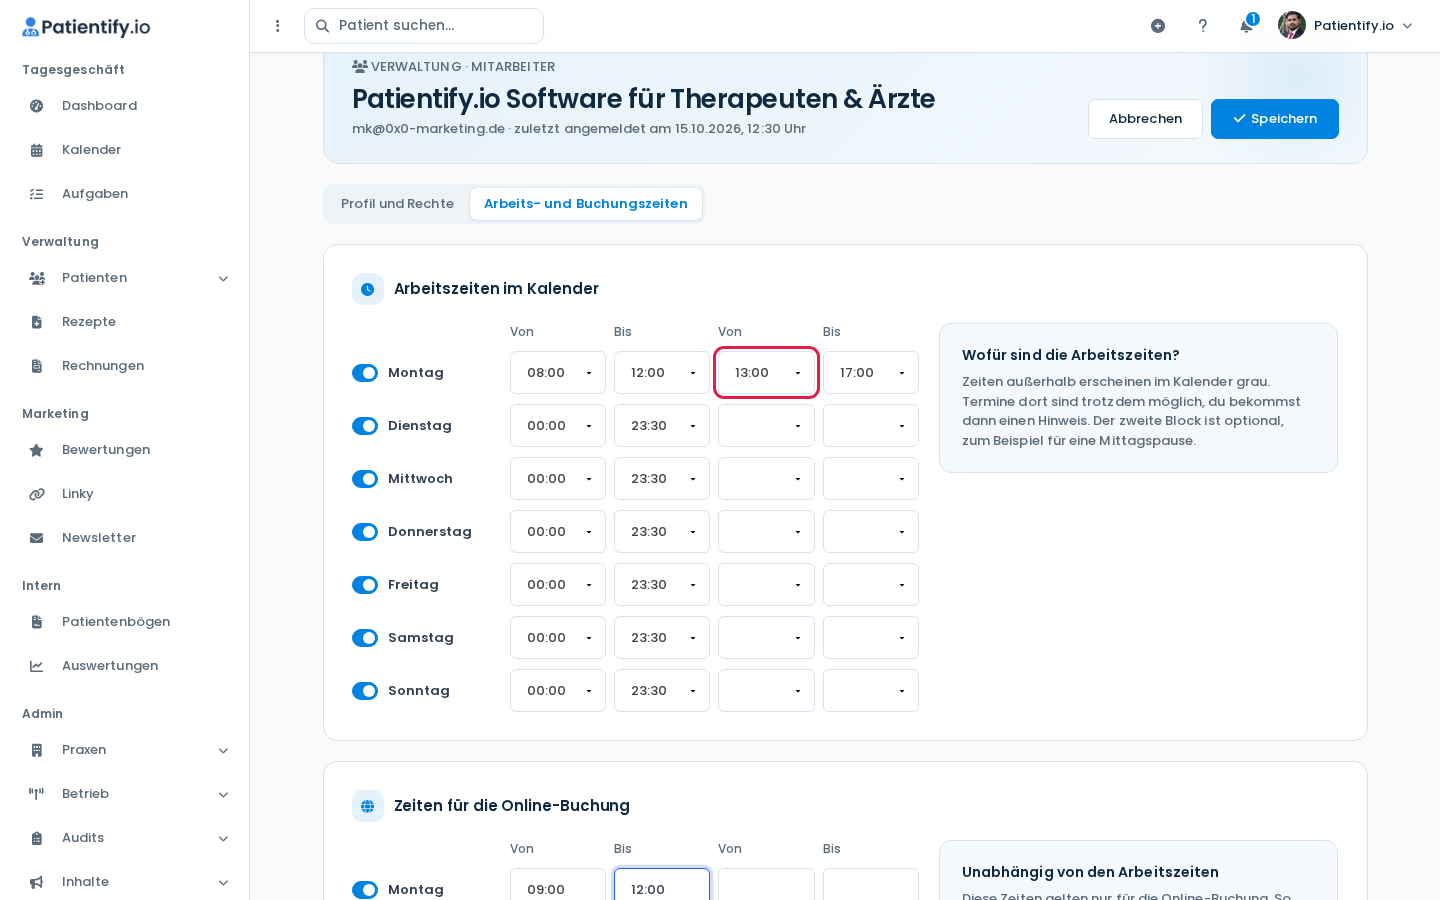Disable the Sonntag working hours switch
The height and width of the screenshot is (900, 1440).
pos(365,691)
